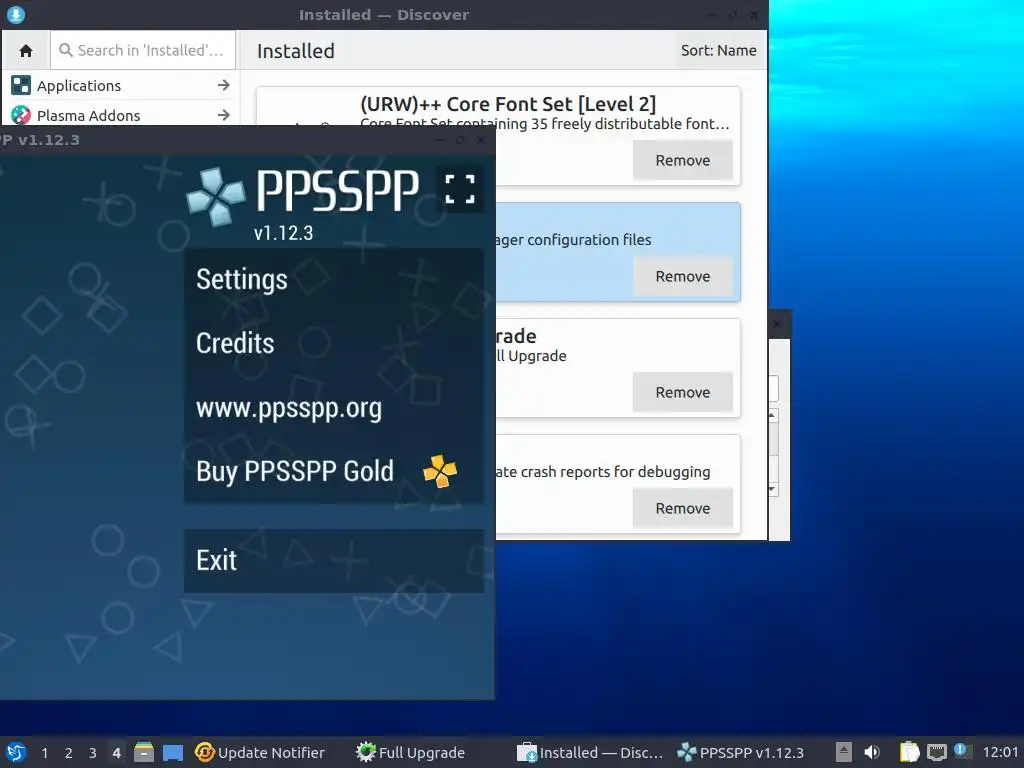Viewport: 1024px width, 768px height.
Task: Expand Plasma Addons category in Discover
Action: [x=121, y=115]
